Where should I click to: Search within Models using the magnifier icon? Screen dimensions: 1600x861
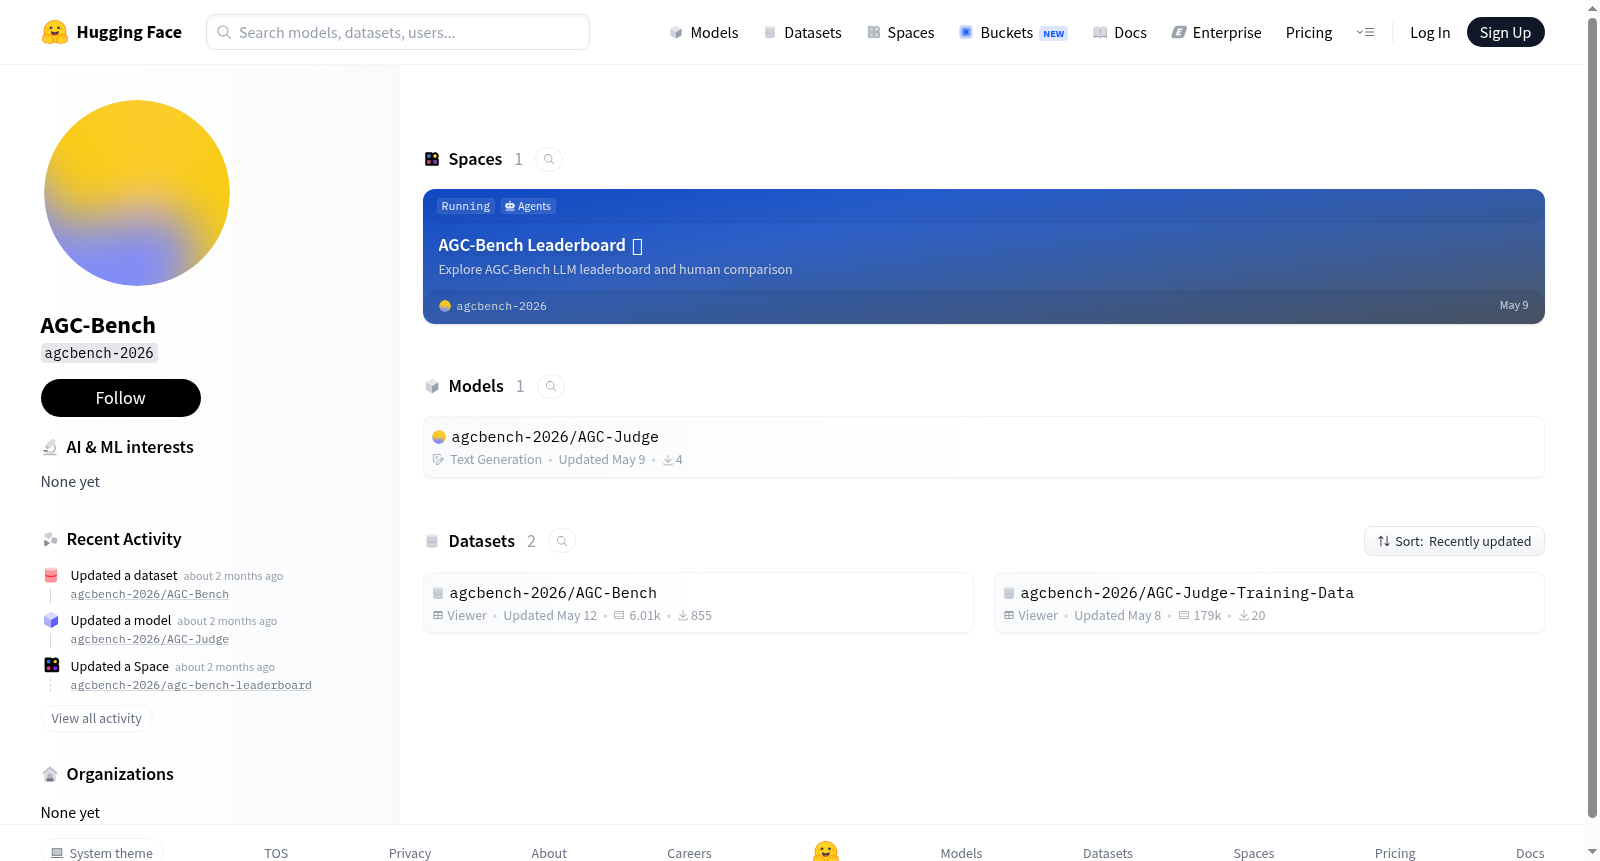click(x=551, y=386)
